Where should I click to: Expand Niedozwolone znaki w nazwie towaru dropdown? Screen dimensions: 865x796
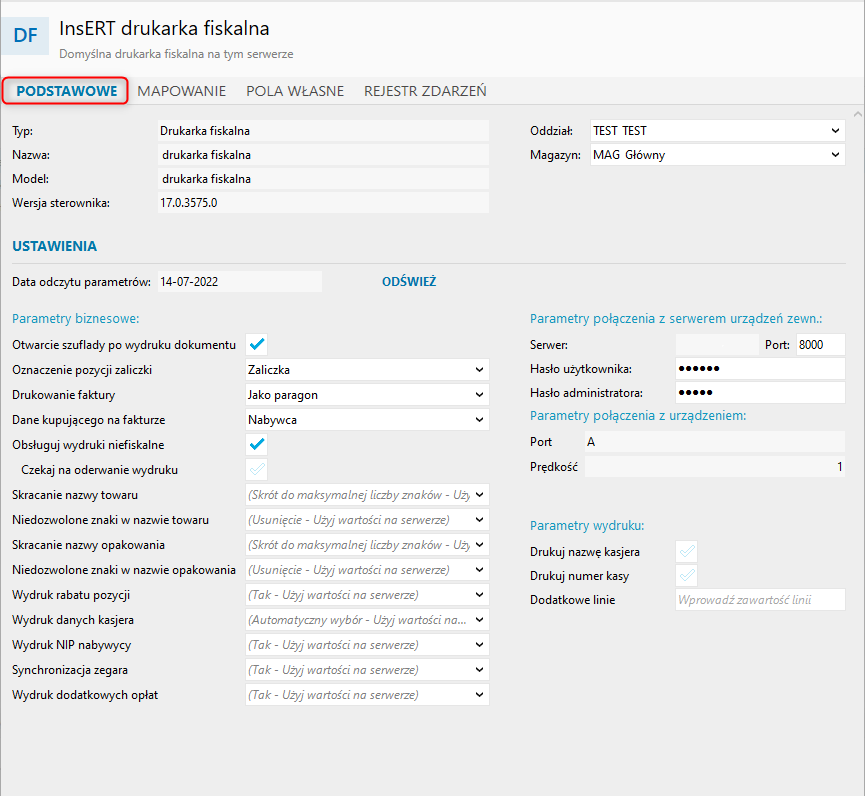[367, 520]
